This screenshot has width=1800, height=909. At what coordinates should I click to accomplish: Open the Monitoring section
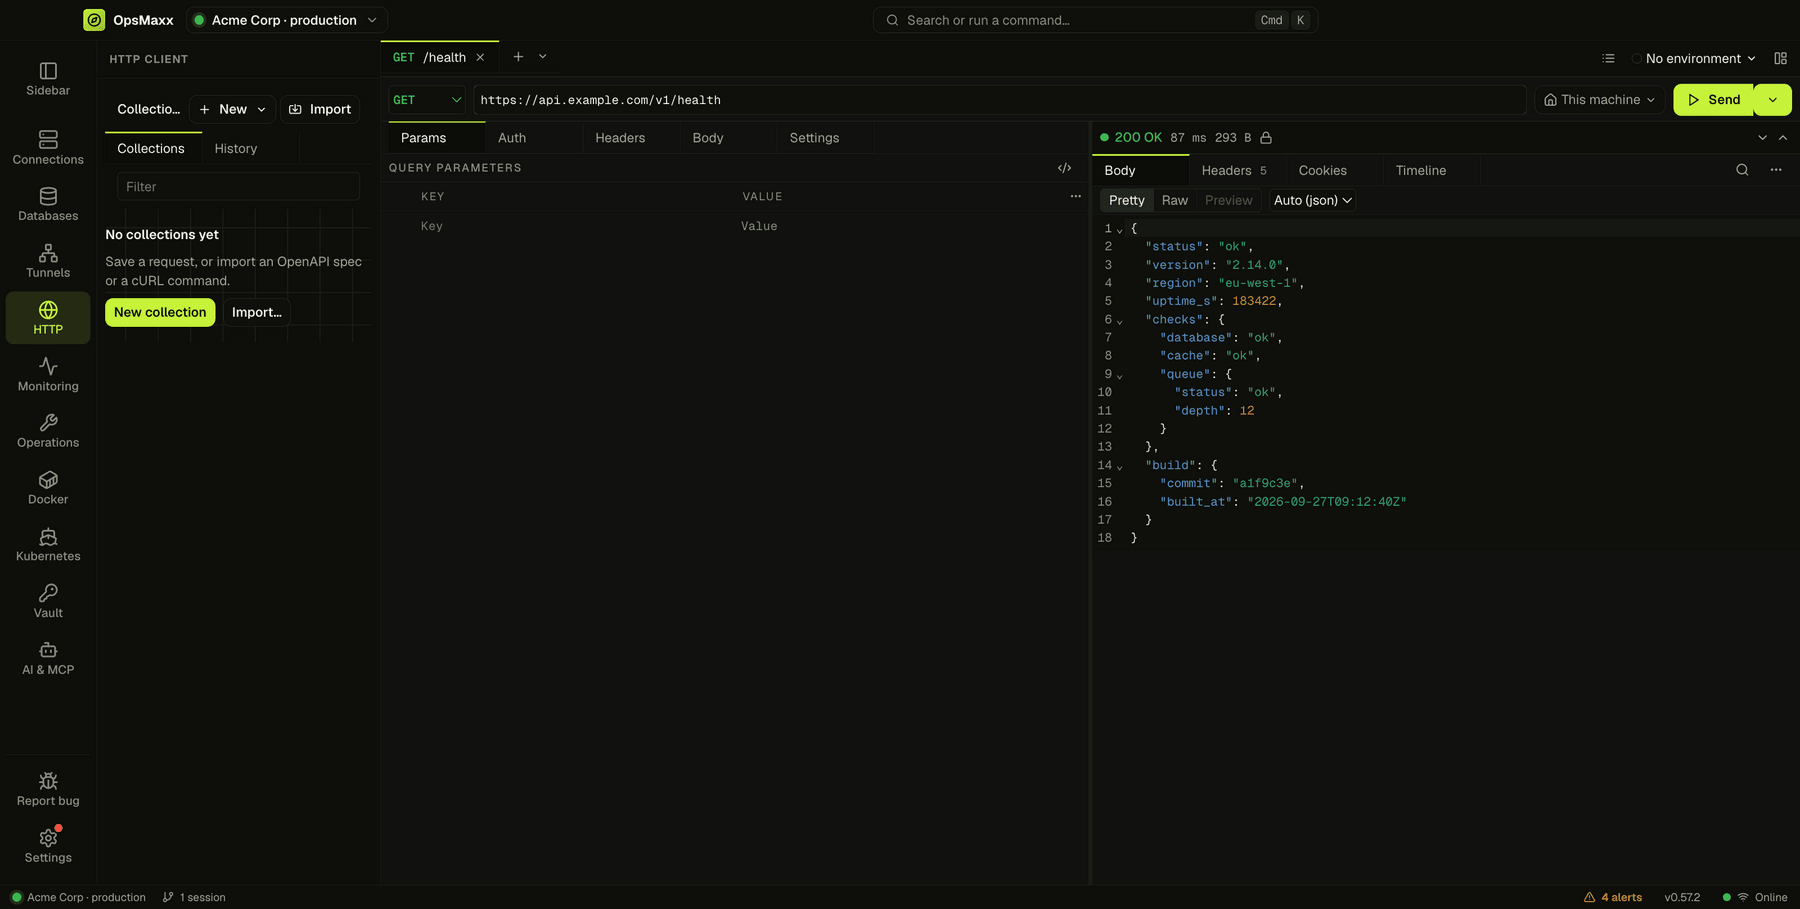click(48, 374)
